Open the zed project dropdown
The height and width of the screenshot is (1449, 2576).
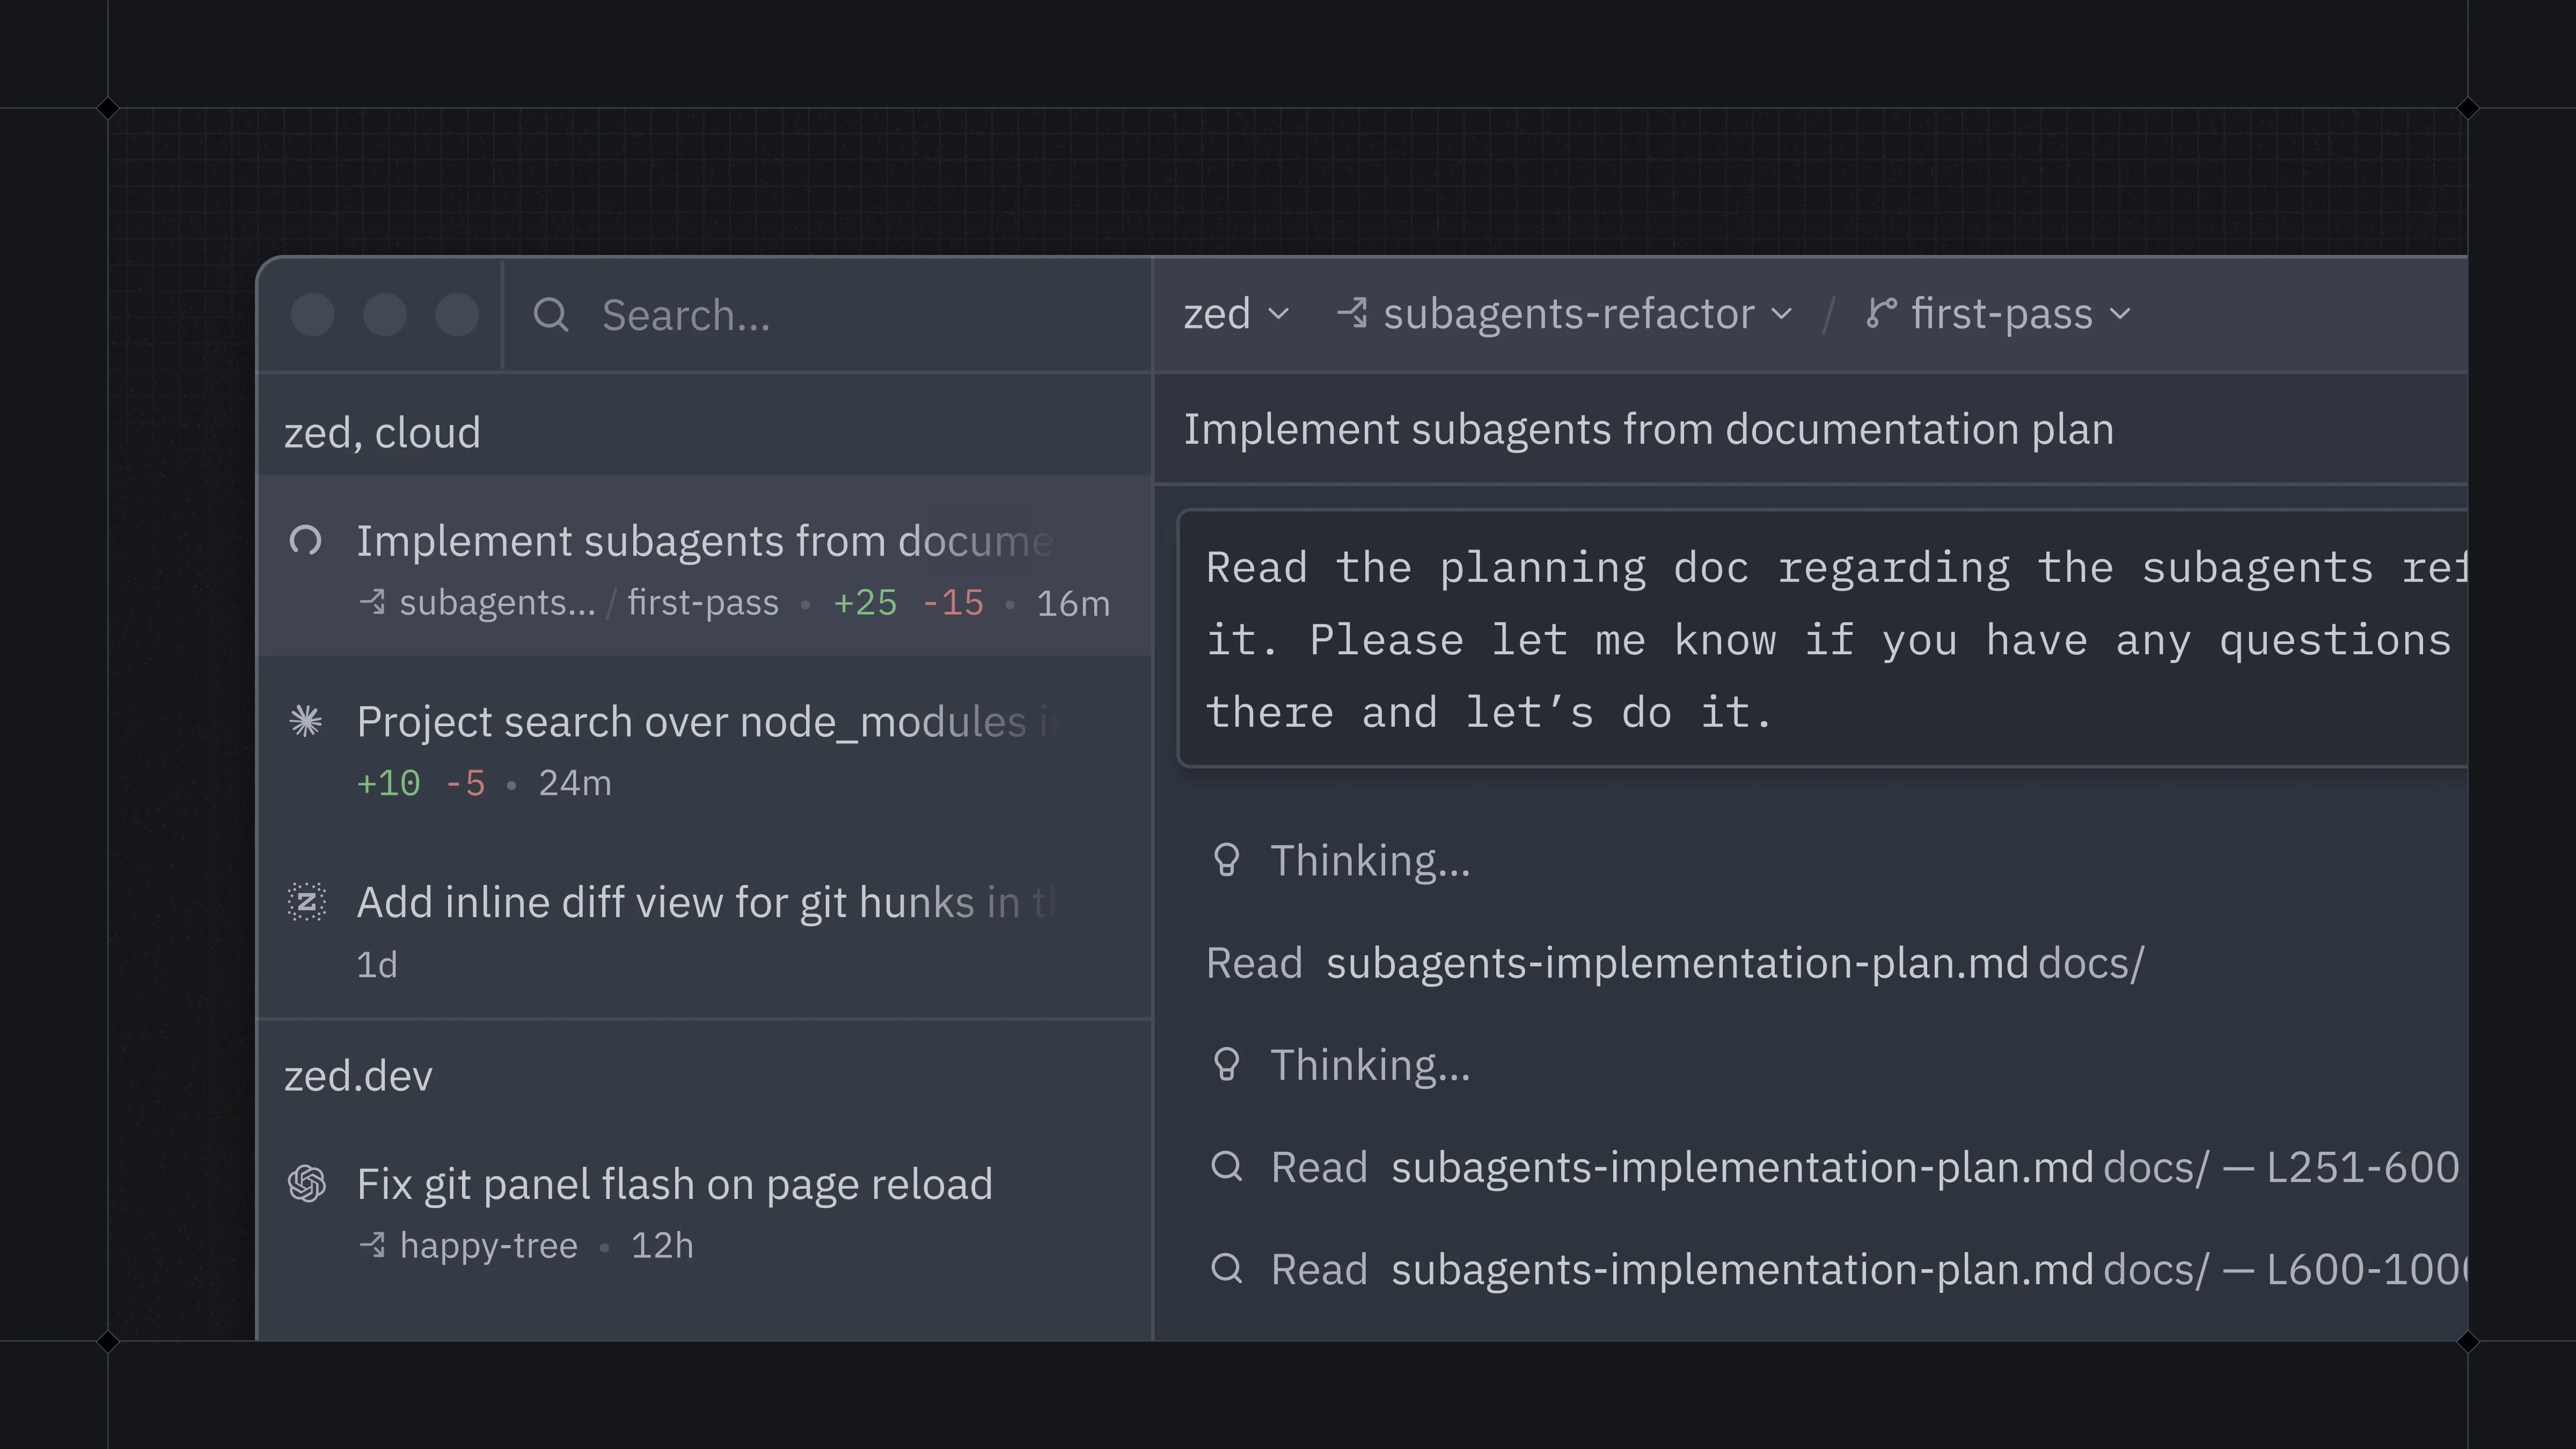pos(1237,313)
